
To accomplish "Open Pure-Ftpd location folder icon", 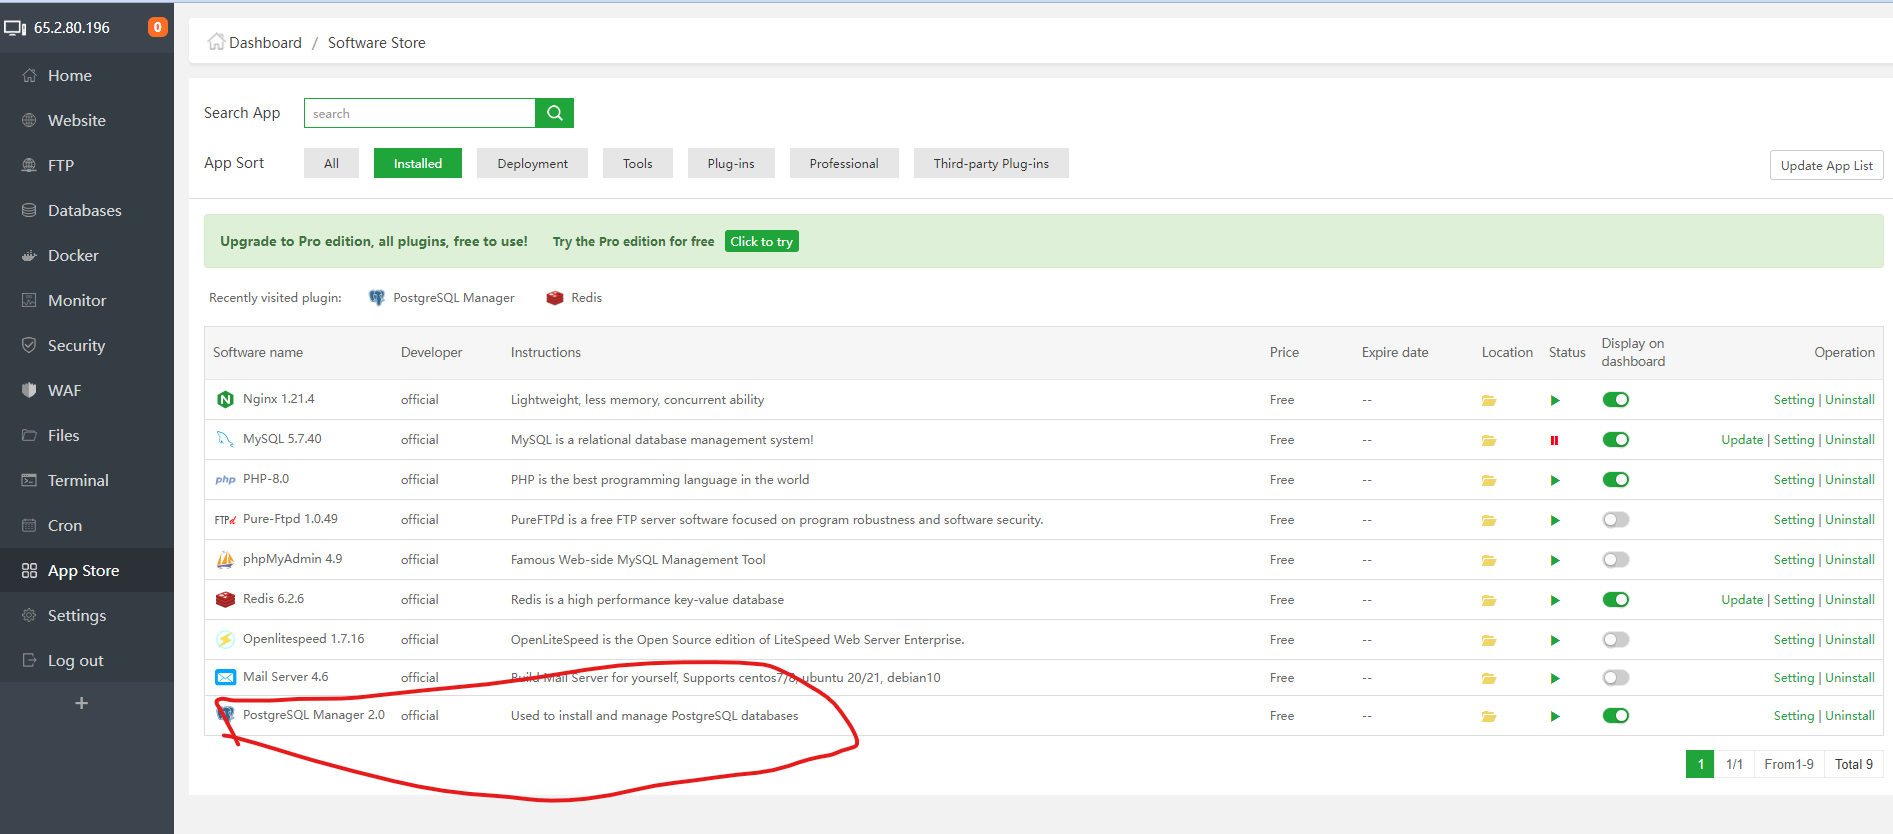I will [x=1489, y=520].
